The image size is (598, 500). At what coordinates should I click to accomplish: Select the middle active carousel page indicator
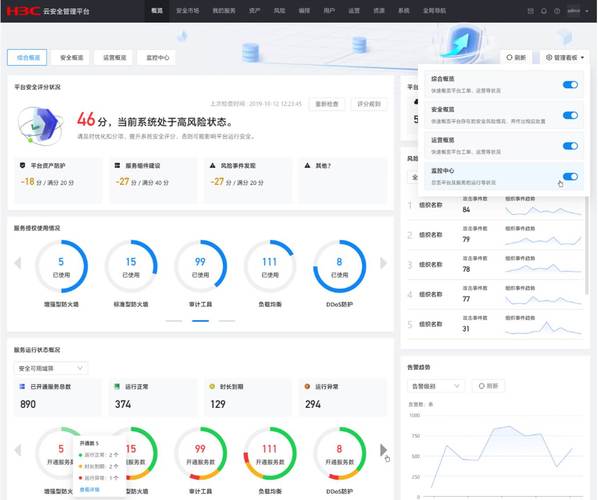(x=200, y=321)
